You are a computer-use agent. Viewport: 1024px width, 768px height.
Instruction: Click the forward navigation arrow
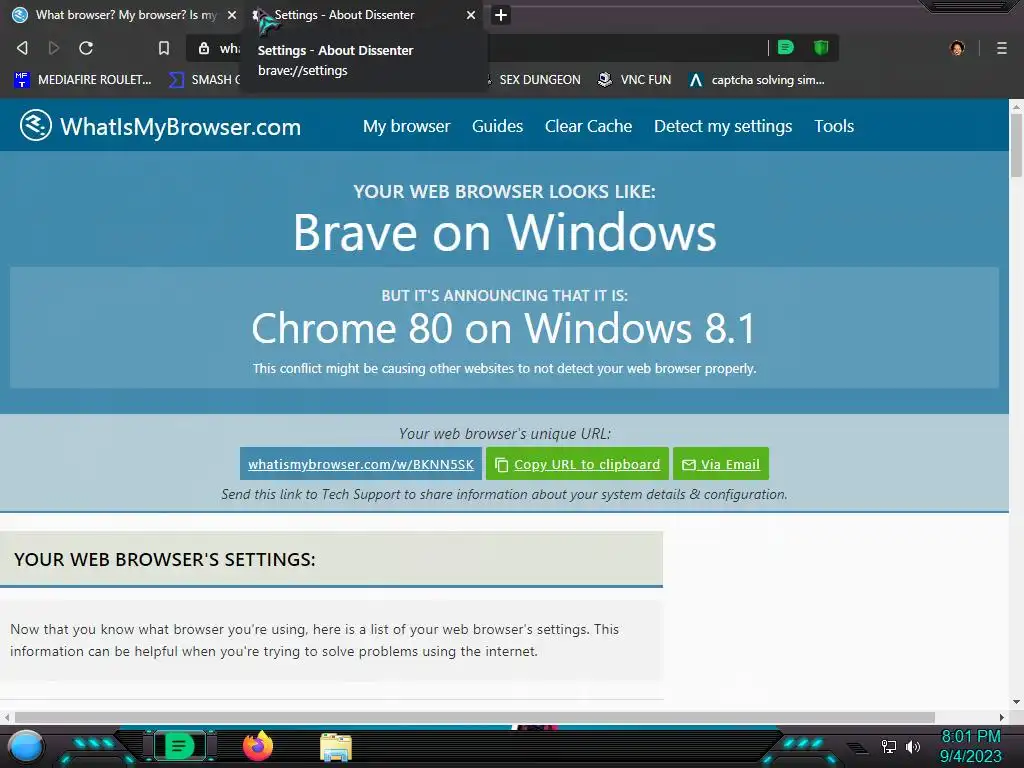(54, 48)
